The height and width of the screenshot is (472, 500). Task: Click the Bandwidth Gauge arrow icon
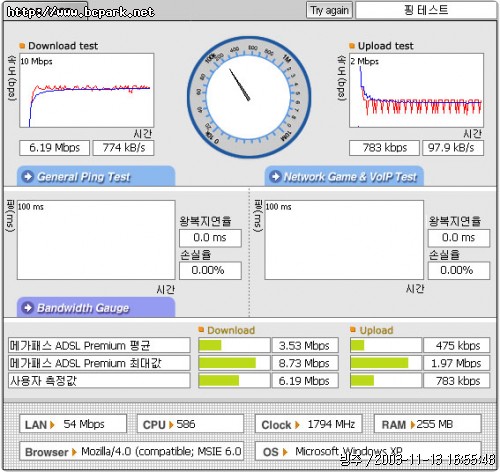(28, 308)
